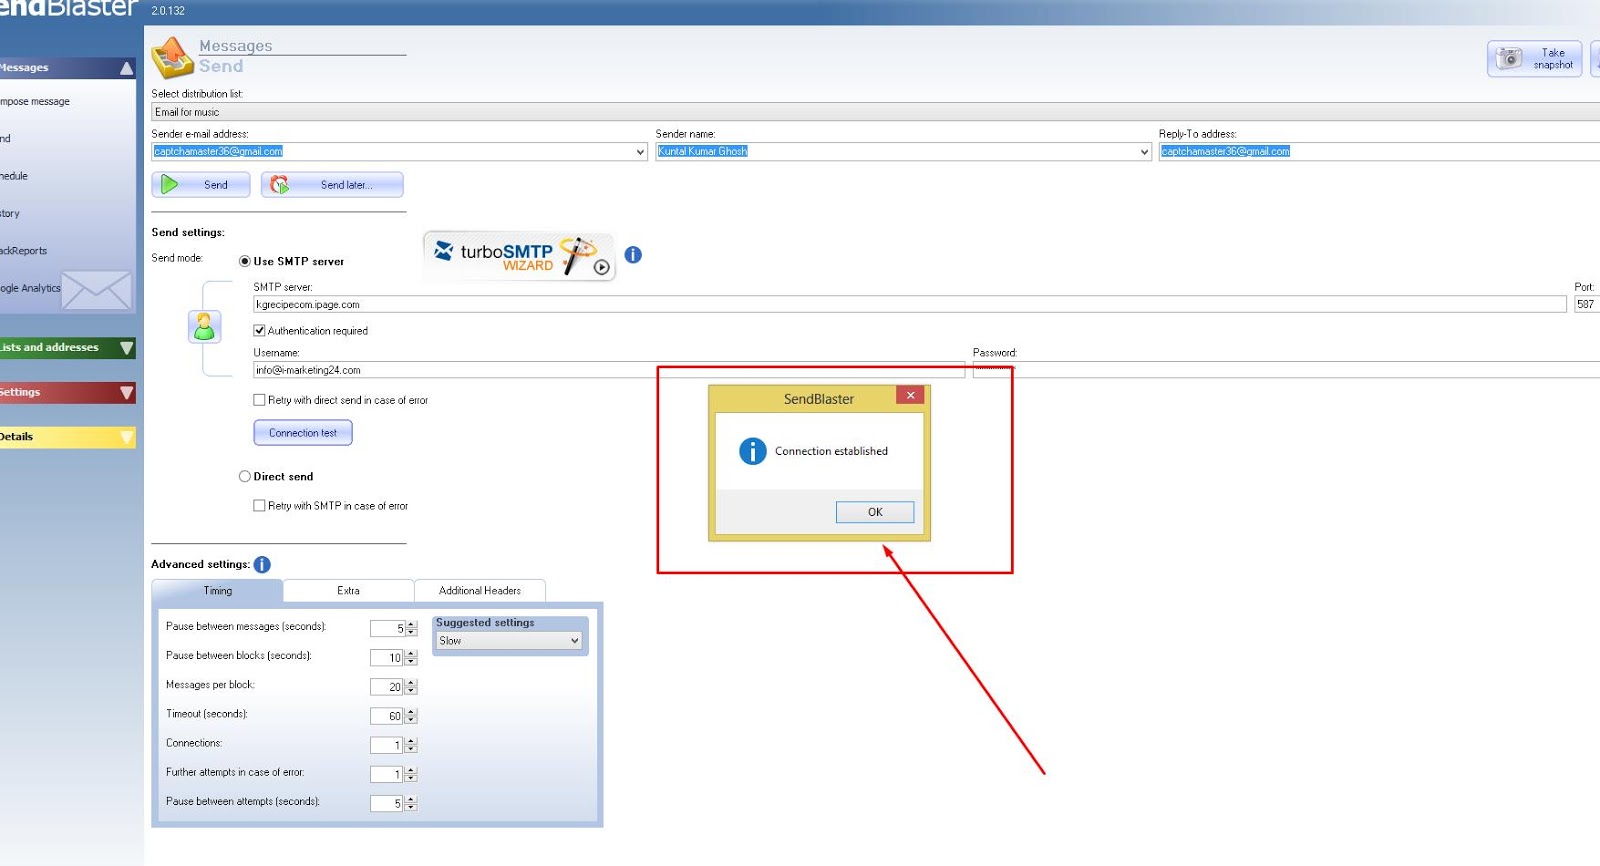Open Schedule in sidebar menu
1600x866 pixels.
click(14, 176)
